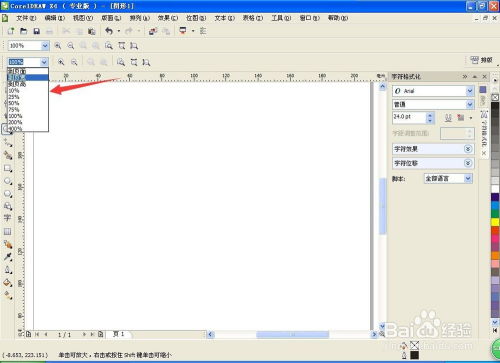Choose 25% in the zoom list
500x363 pixels.
pos(28,97)
